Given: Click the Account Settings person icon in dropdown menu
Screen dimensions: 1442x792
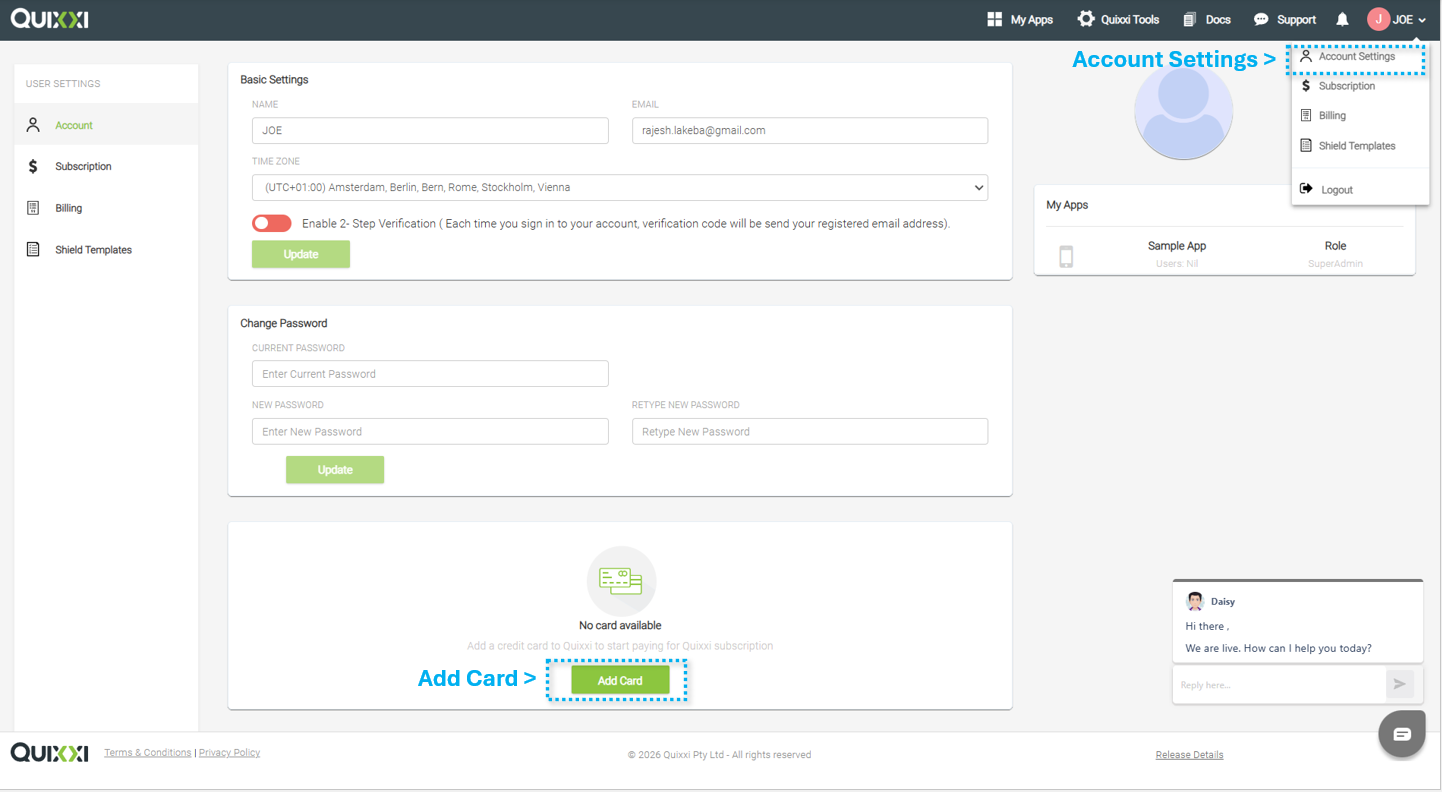Looking at the screenshot, I should 1306,56.
